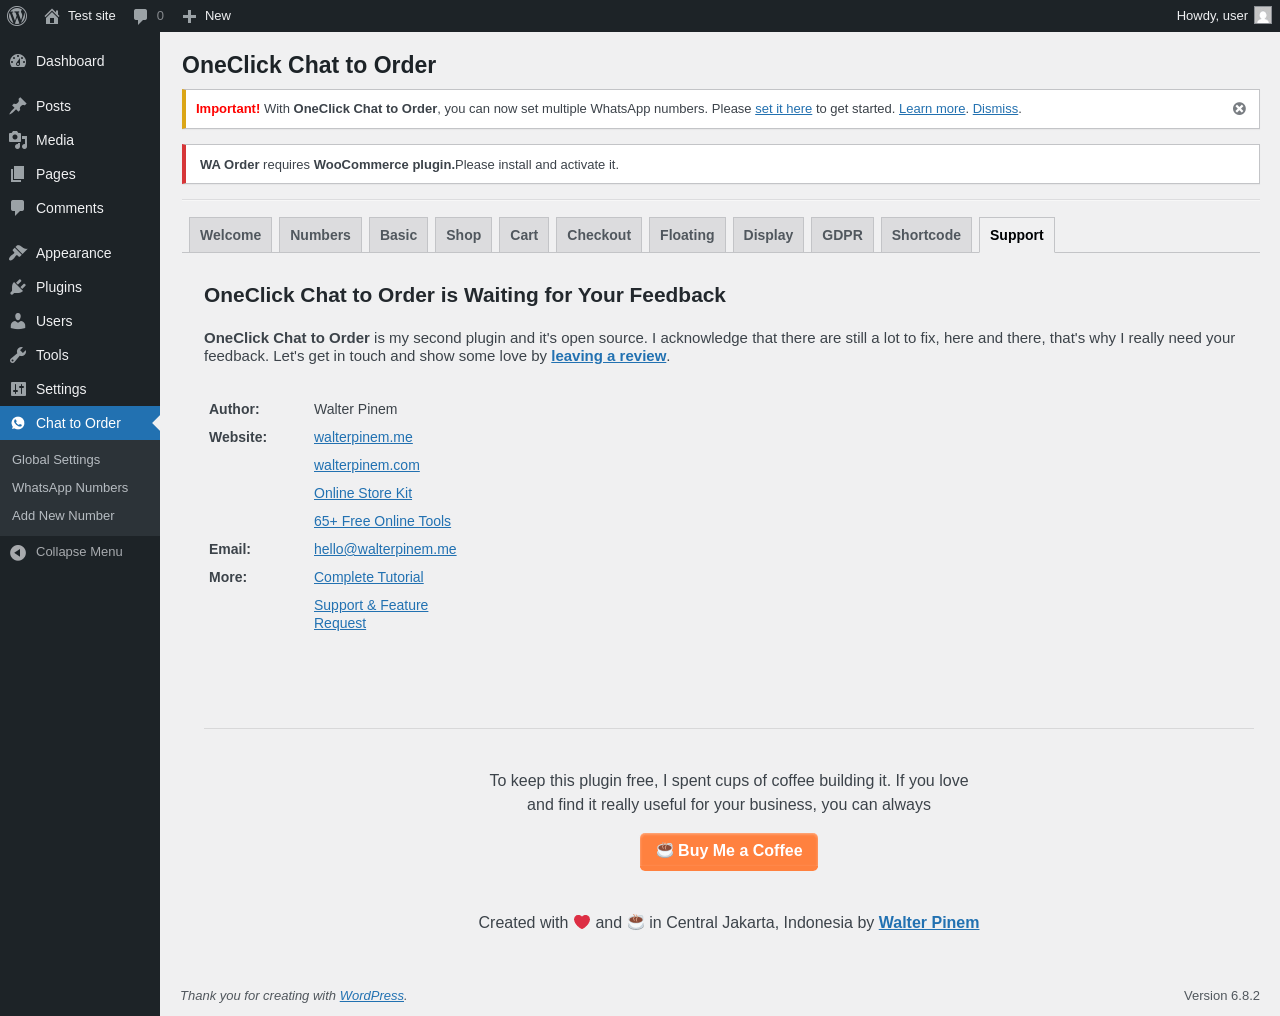Click the Comments bubble icon in sidebar
This screenshot has height=1016, width=1280.
point(18,208)
